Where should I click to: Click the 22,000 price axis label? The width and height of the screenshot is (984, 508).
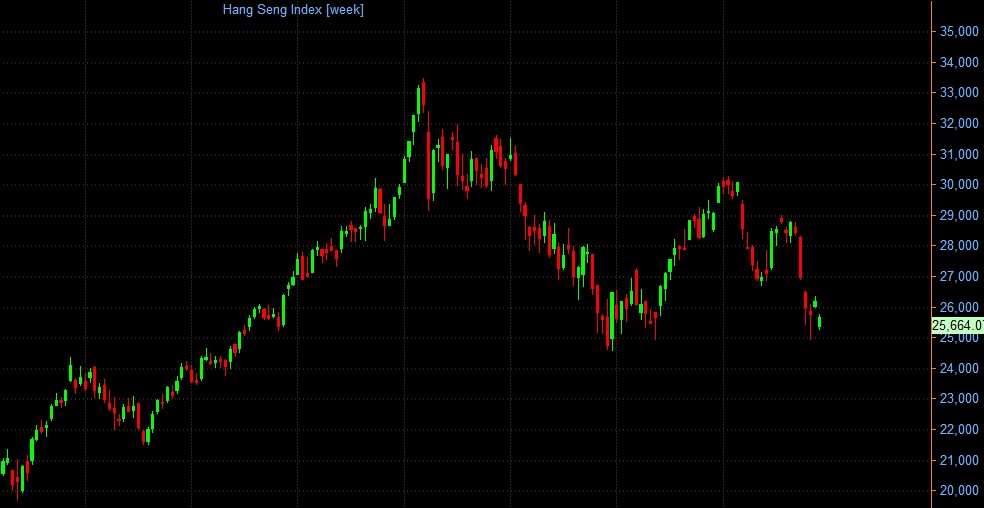pyautogui.click(x=959, y=430)
